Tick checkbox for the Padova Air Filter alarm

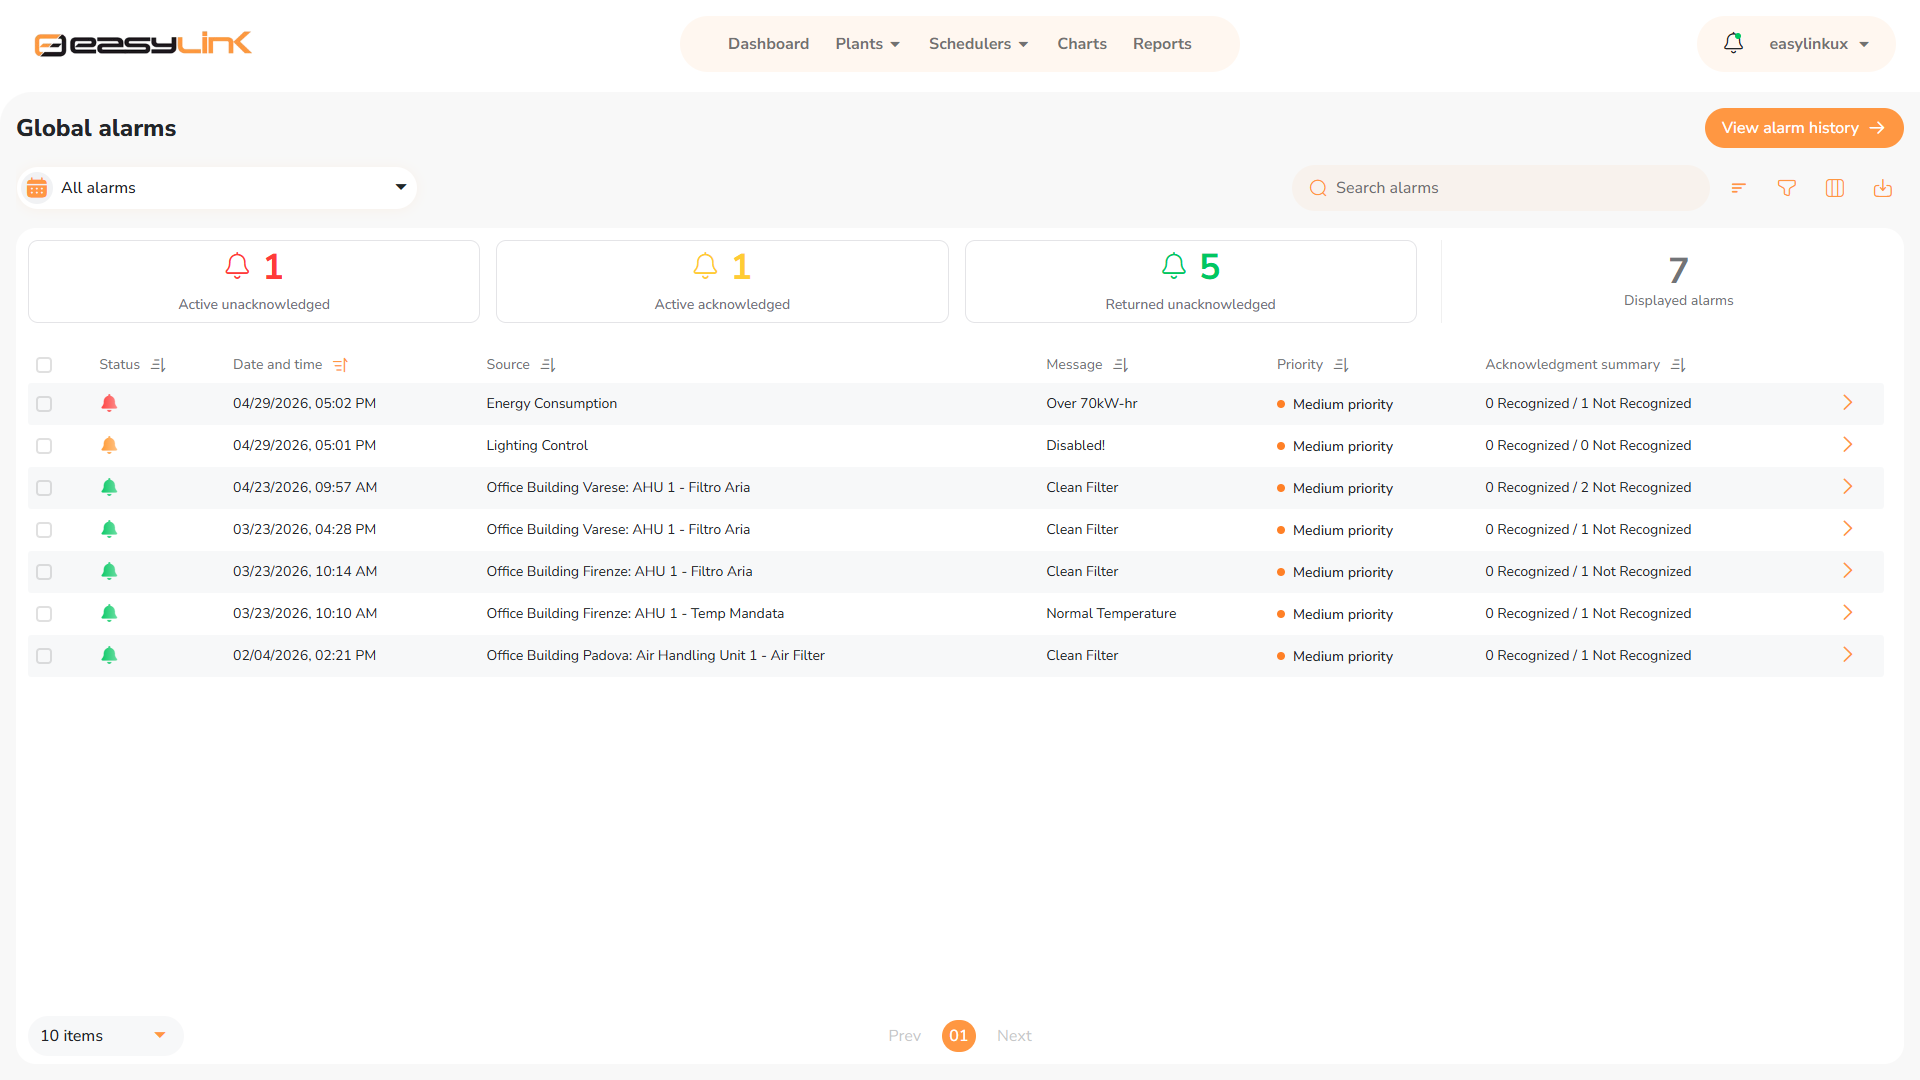(x=44, y=656)
